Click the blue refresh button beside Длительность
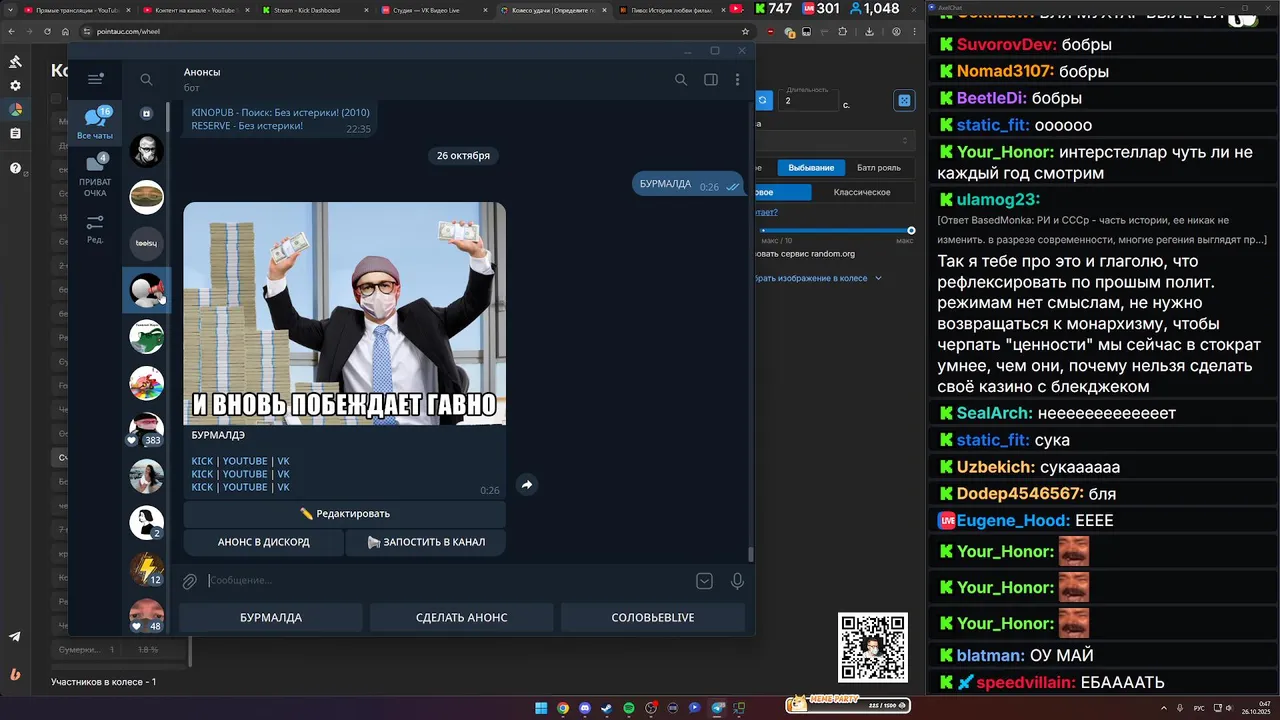The image size is (1280, 720). coord(763,101)
